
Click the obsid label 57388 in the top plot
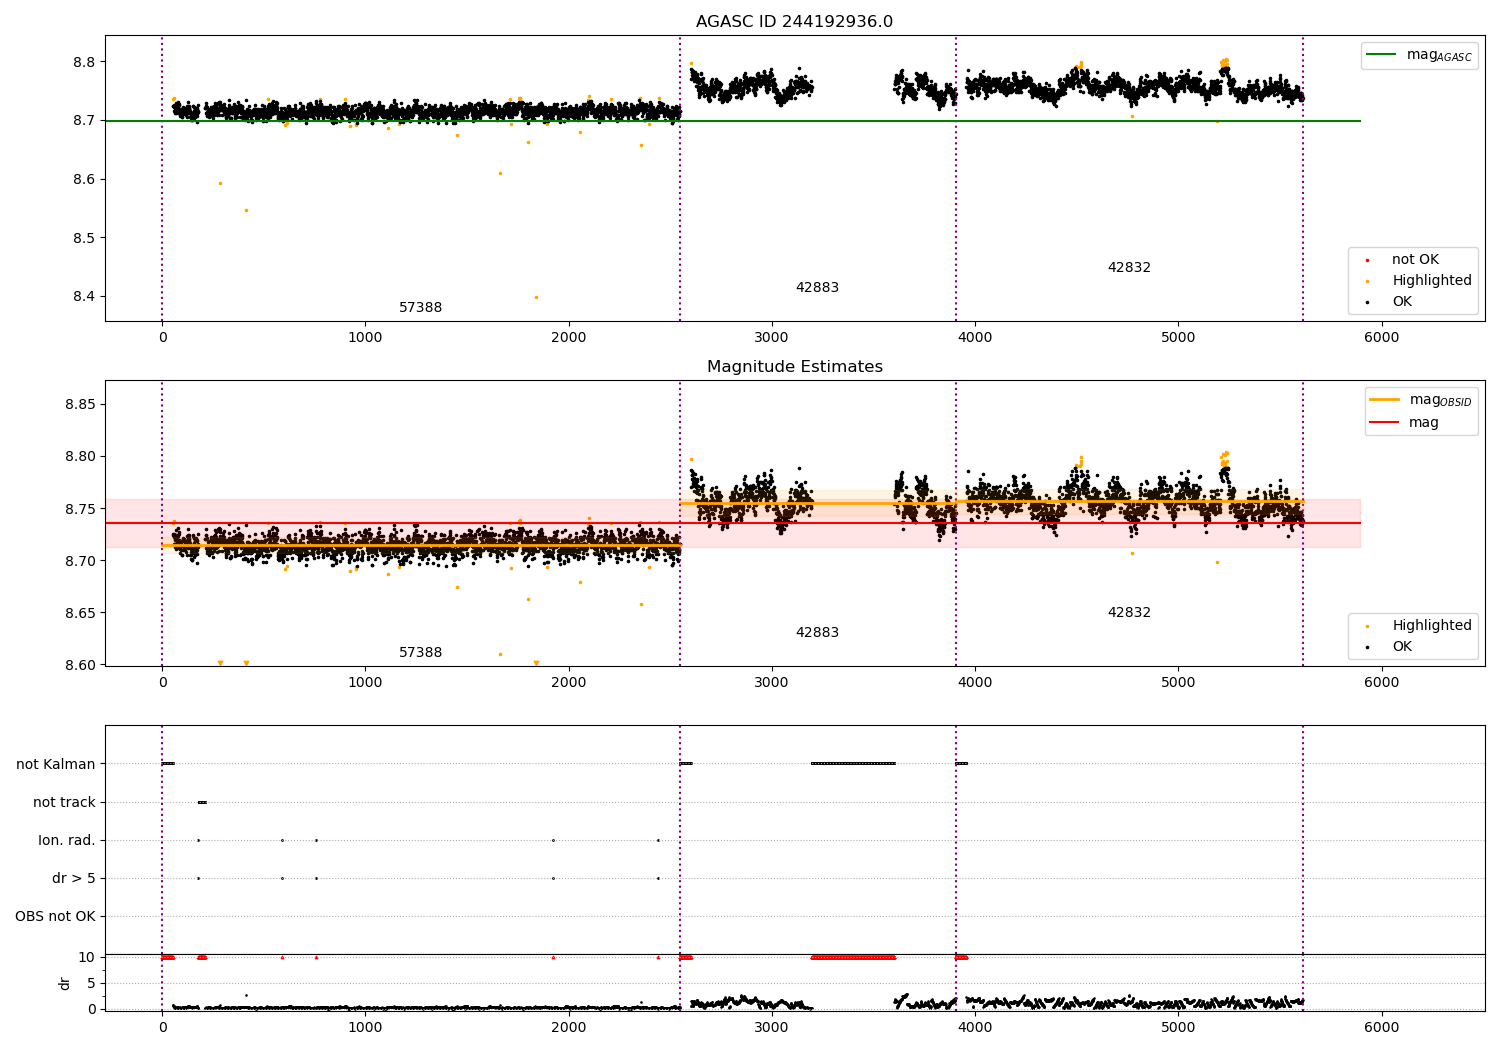420,308
